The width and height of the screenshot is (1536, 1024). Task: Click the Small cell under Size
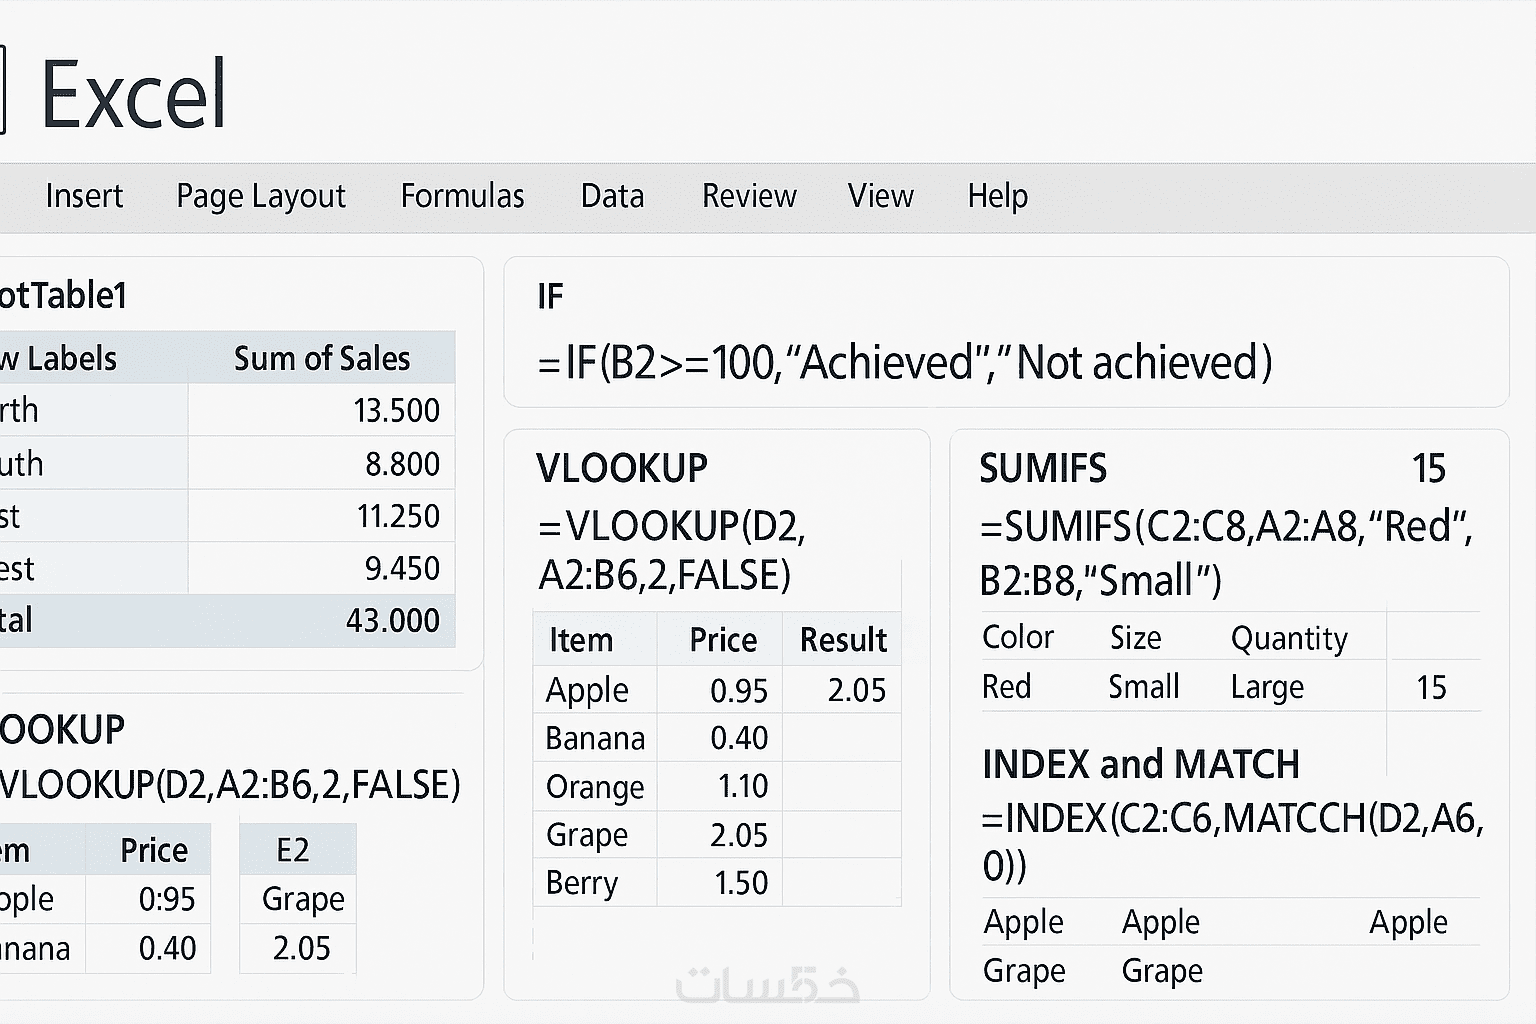coord(1143,687)
